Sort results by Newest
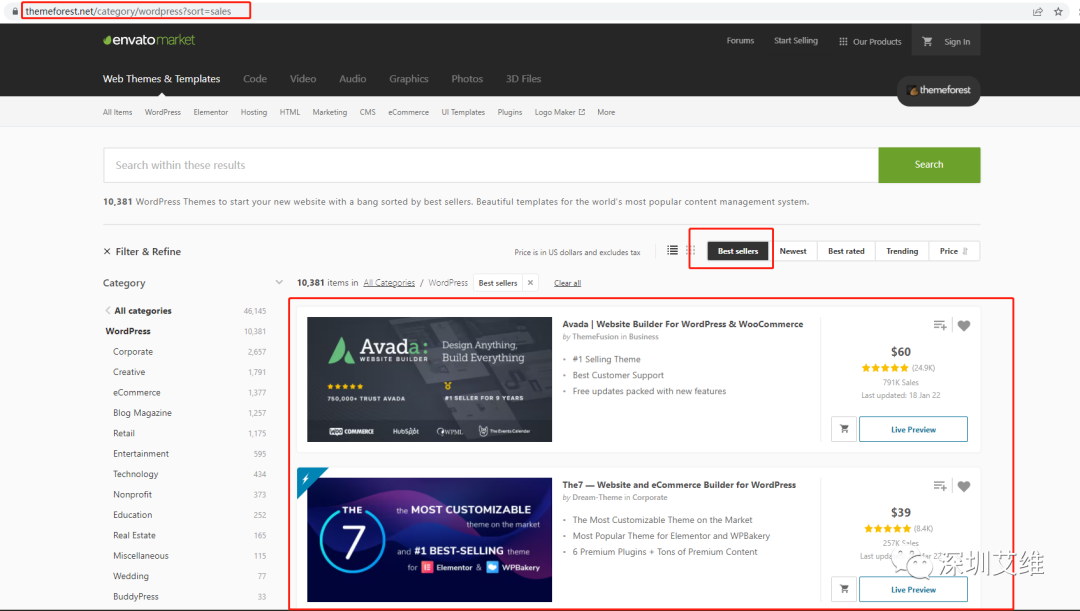Viewport: 1080px width, 611px height. tap(793, 251)
